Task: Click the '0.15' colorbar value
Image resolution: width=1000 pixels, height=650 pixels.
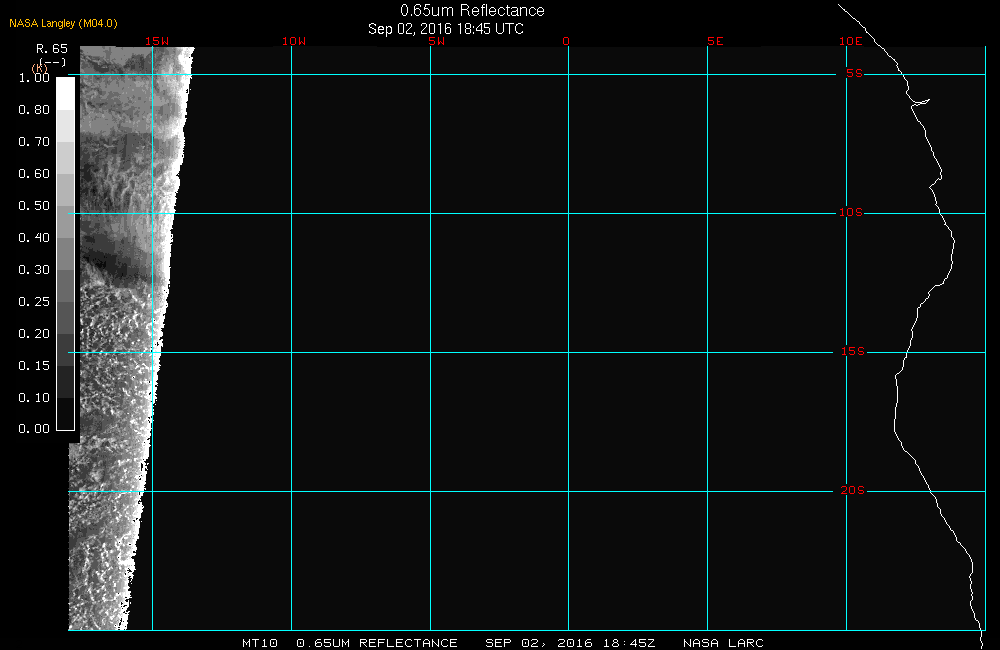Action: tap(34, 365)
